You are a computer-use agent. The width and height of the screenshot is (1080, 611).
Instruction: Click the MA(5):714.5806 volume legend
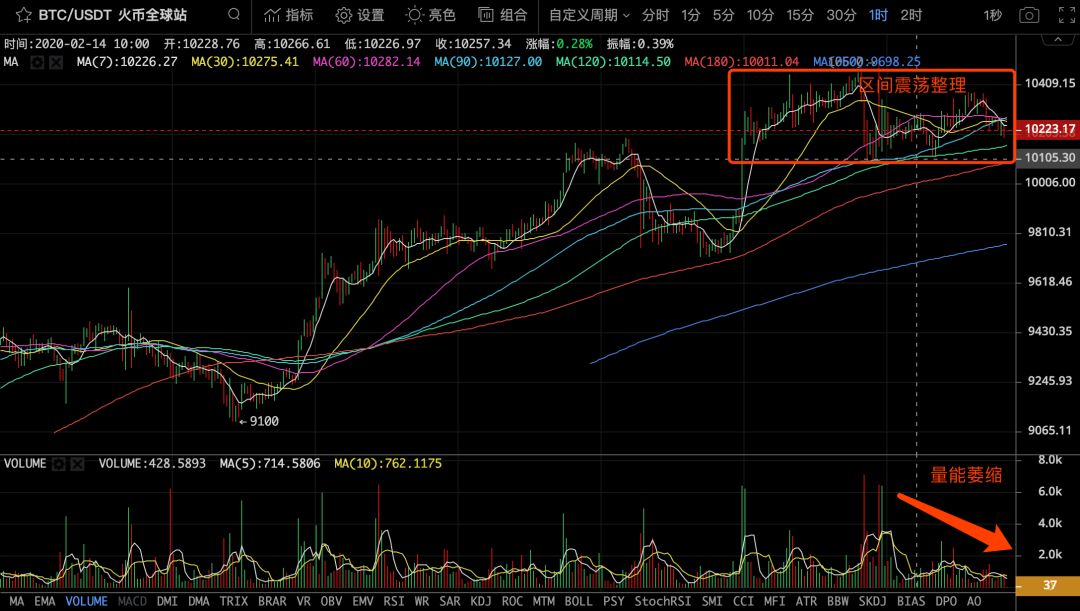pyautogui.click(x=270, y=464)
